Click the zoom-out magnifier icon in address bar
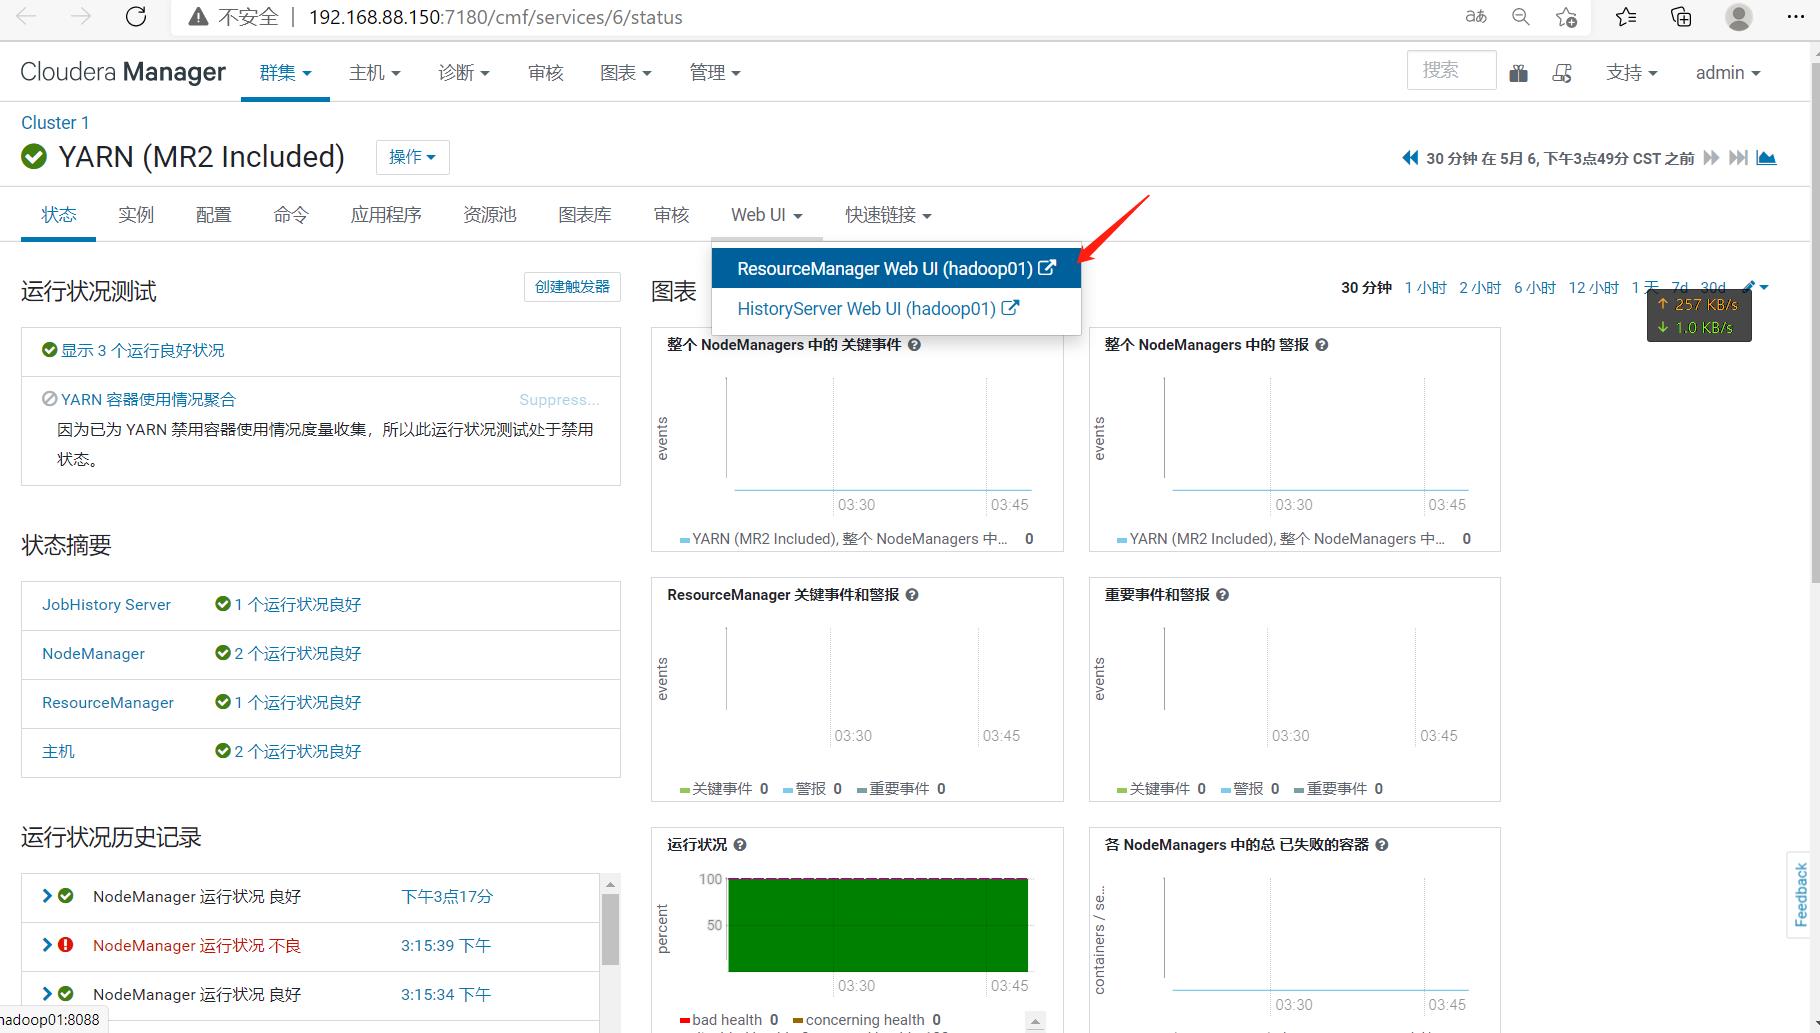The image size is (1820, 1033). coord(1521,17)
